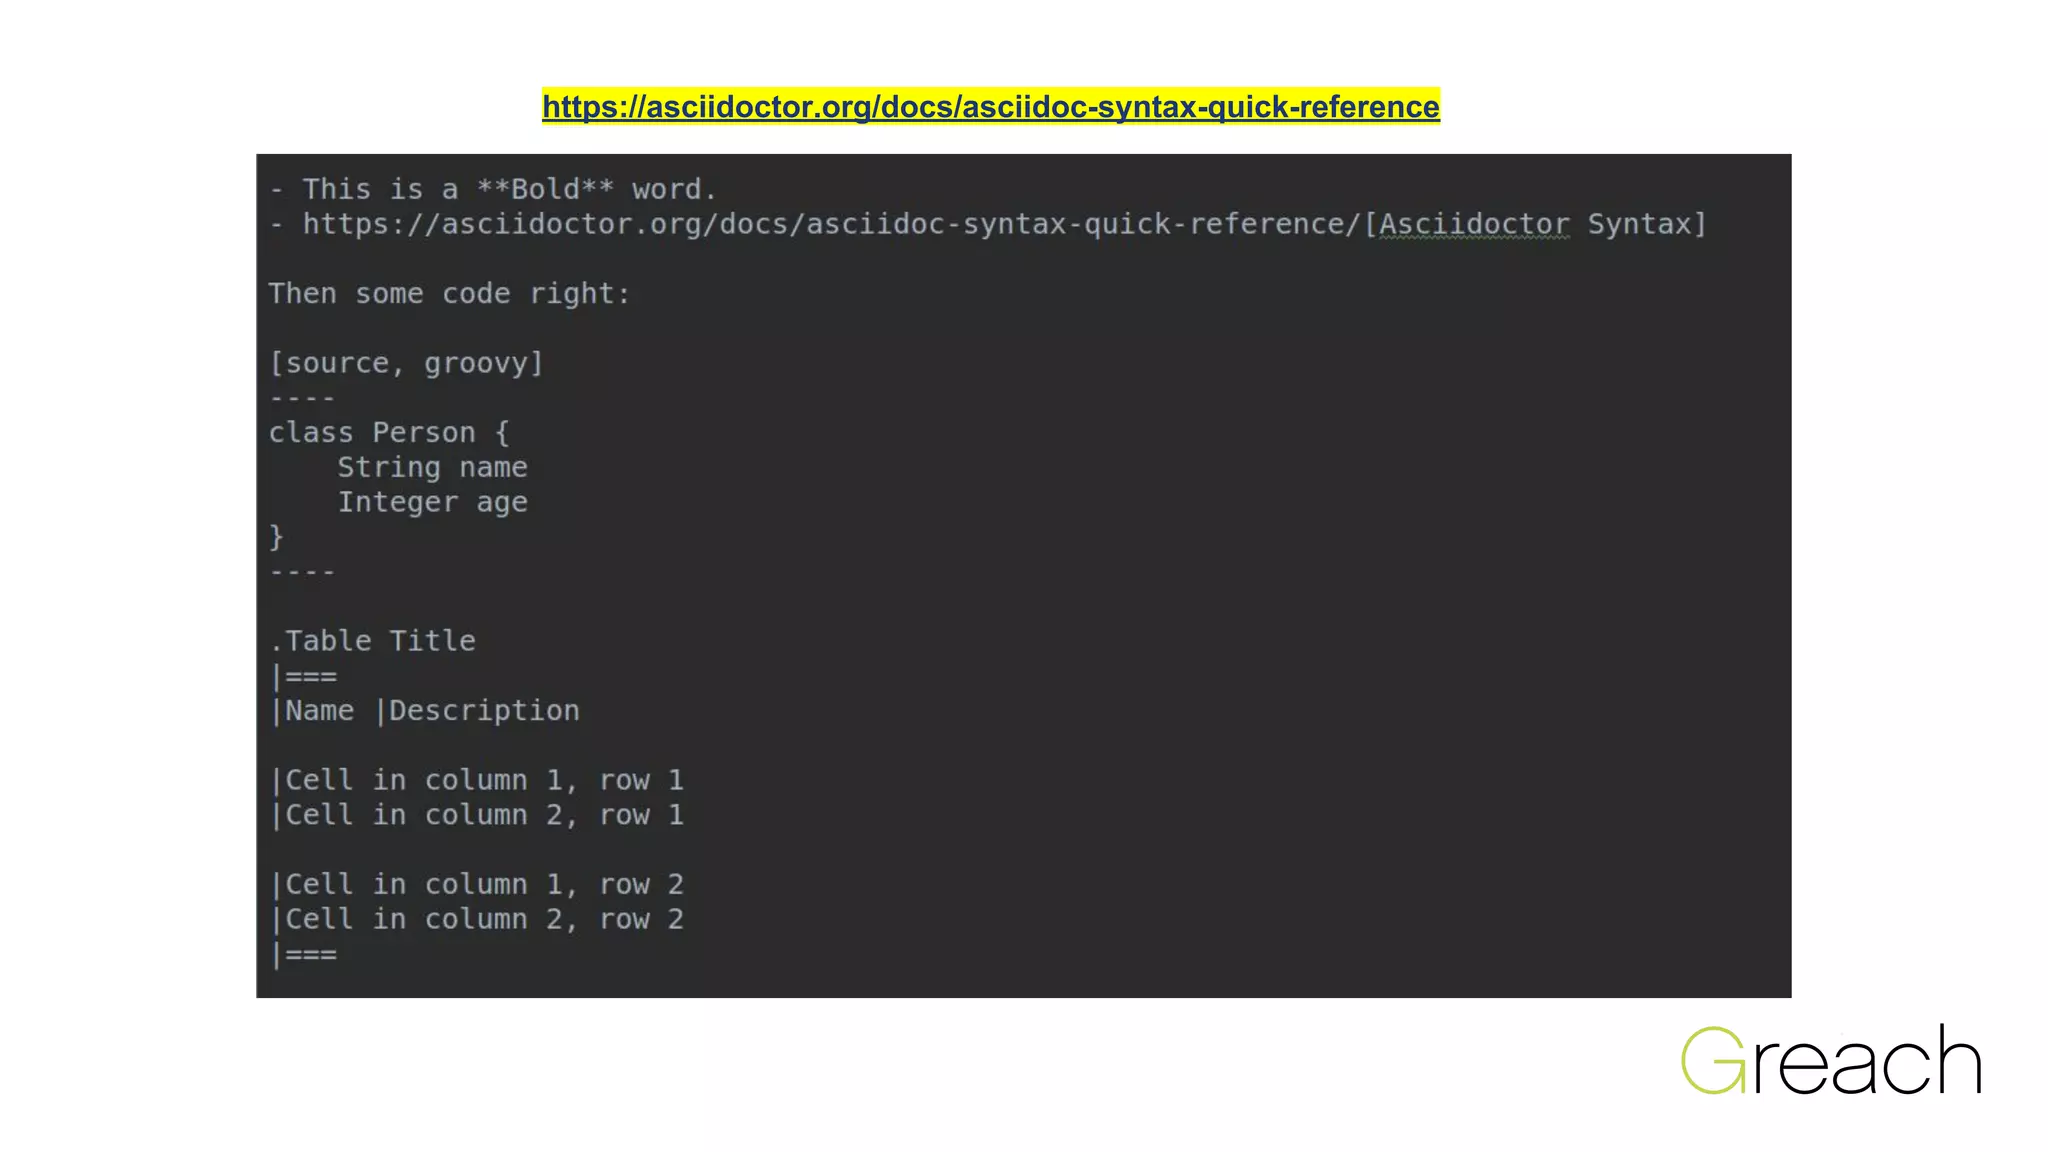The height and width of the screenshot is (1152, 2048).
Task: Click the '.Table Title' line
Action: 372,641
